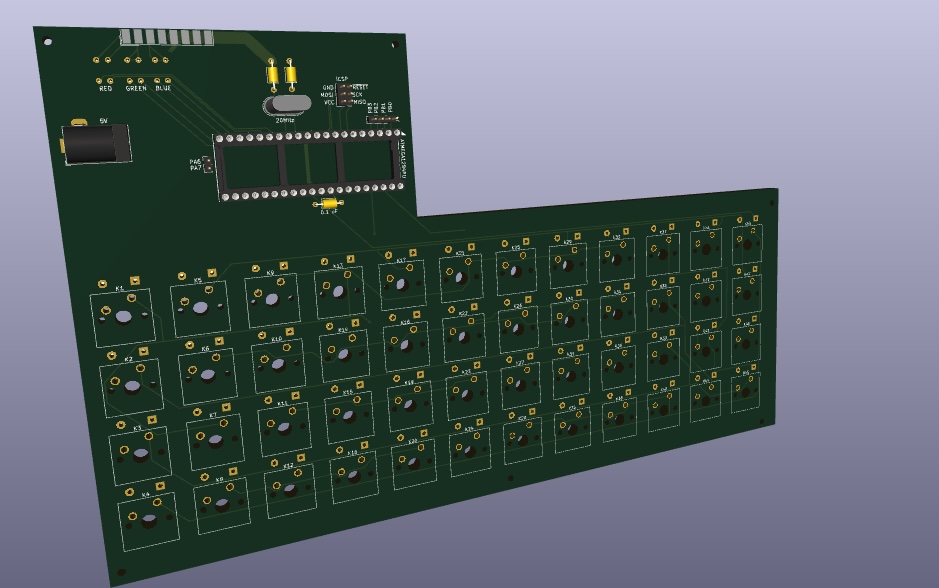Click the ICSP label text

coord(342,79)
